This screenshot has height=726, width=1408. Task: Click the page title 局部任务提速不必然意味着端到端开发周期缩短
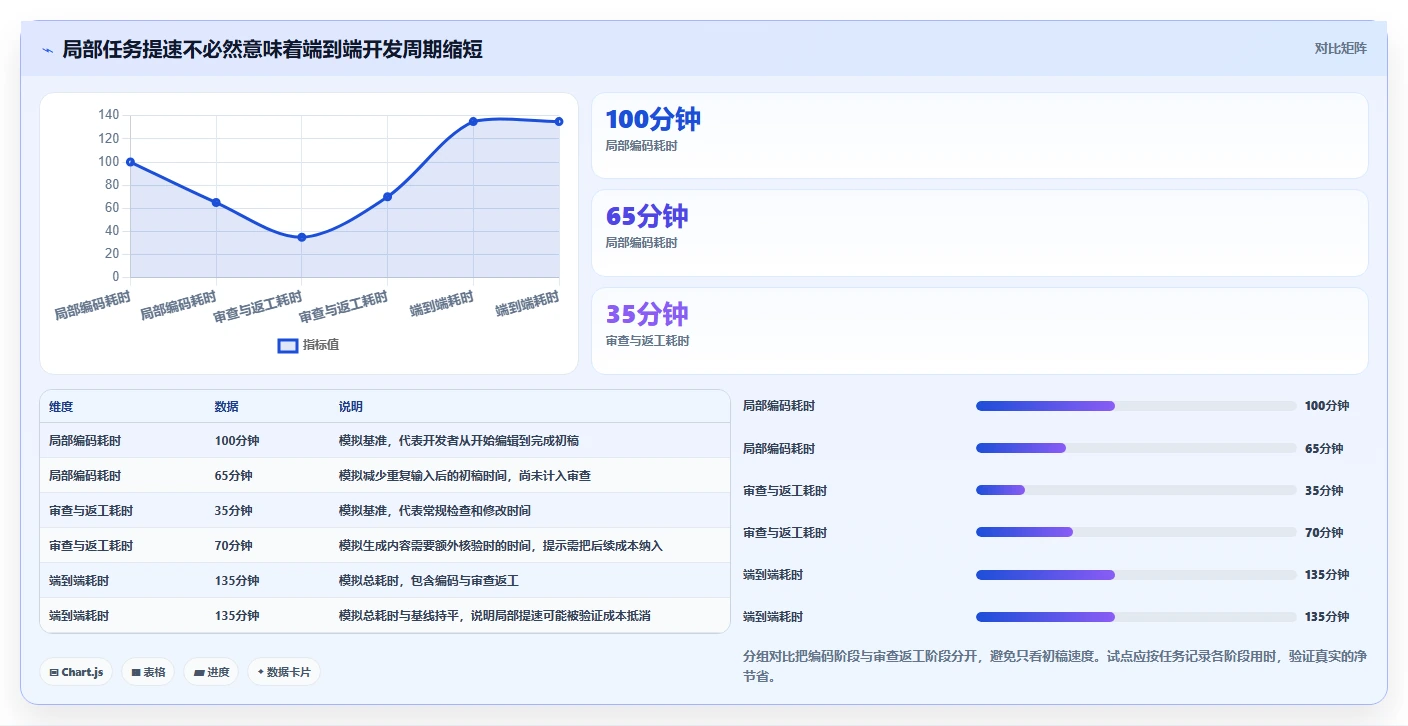[272, 49]
